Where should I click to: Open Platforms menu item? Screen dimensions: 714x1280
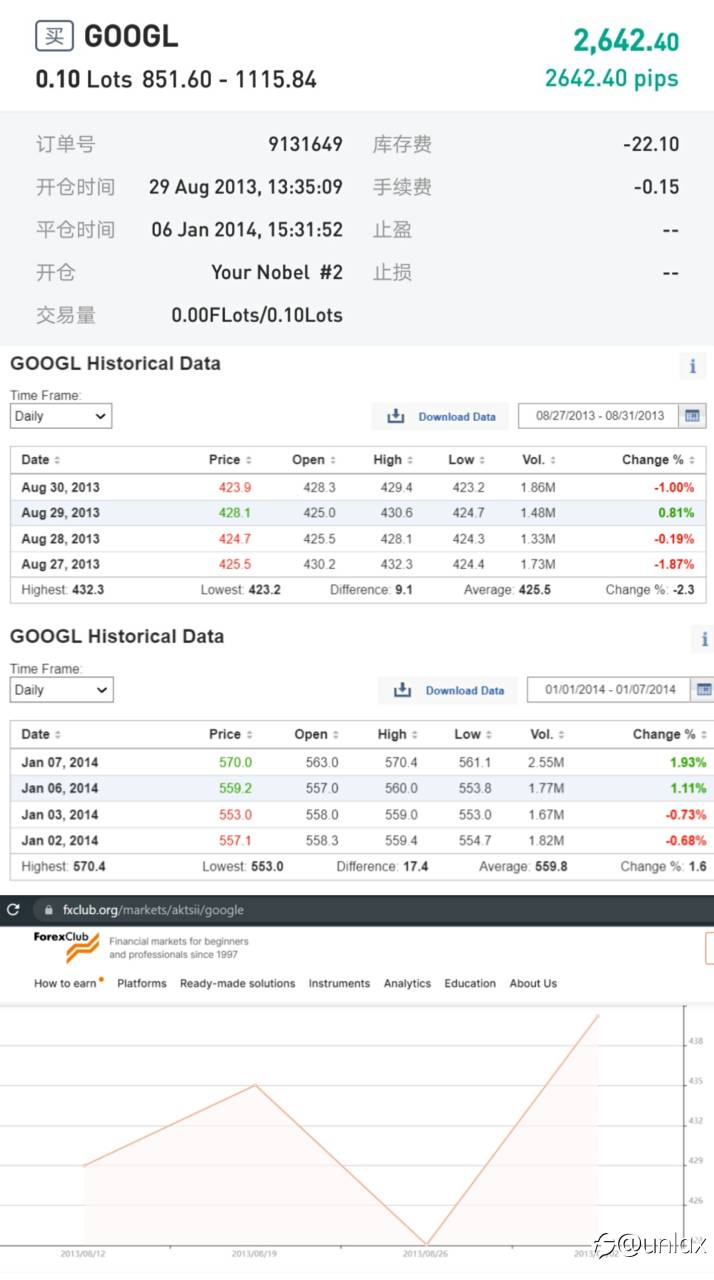coord(142,983)
